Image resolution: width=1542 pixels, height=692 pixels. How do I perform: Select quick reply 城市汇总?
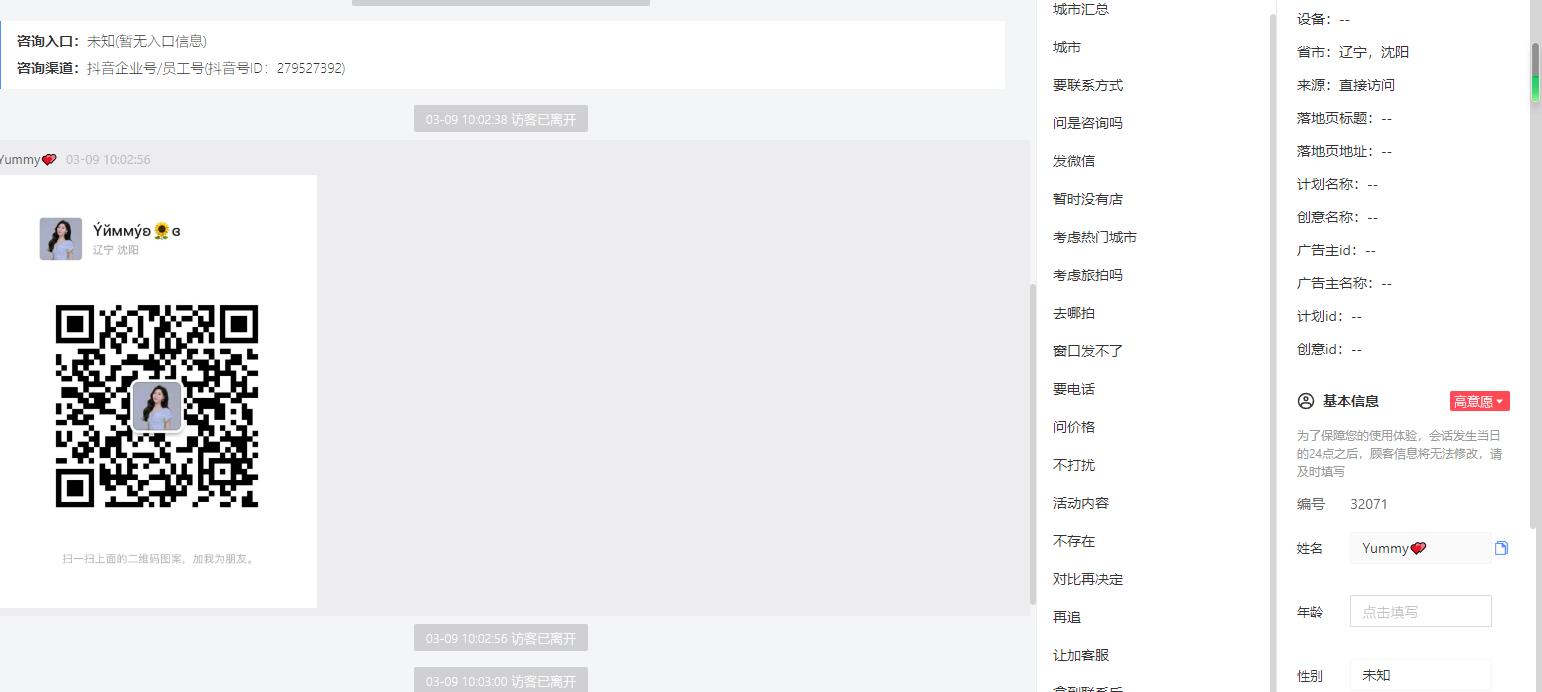pos(1081,9)
